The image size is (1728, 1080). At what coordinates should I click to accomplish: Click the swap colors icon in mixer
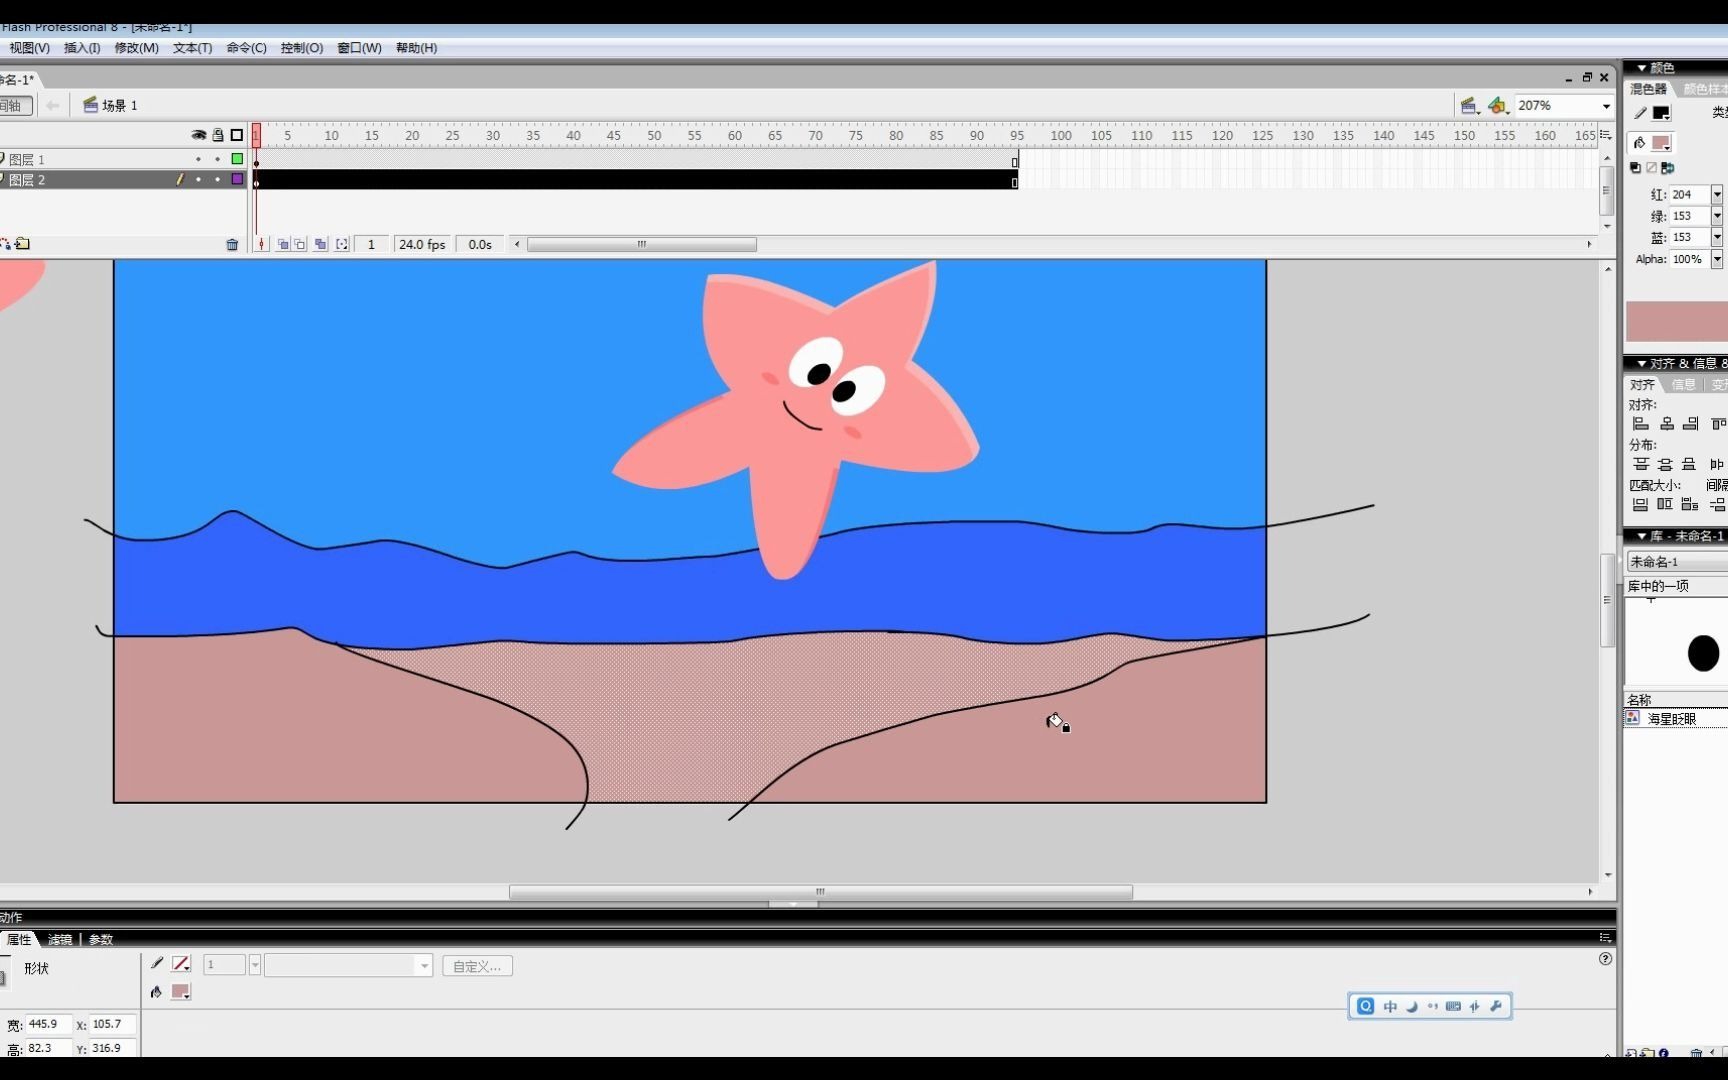pyautogui.click(x=1668, y=168)
